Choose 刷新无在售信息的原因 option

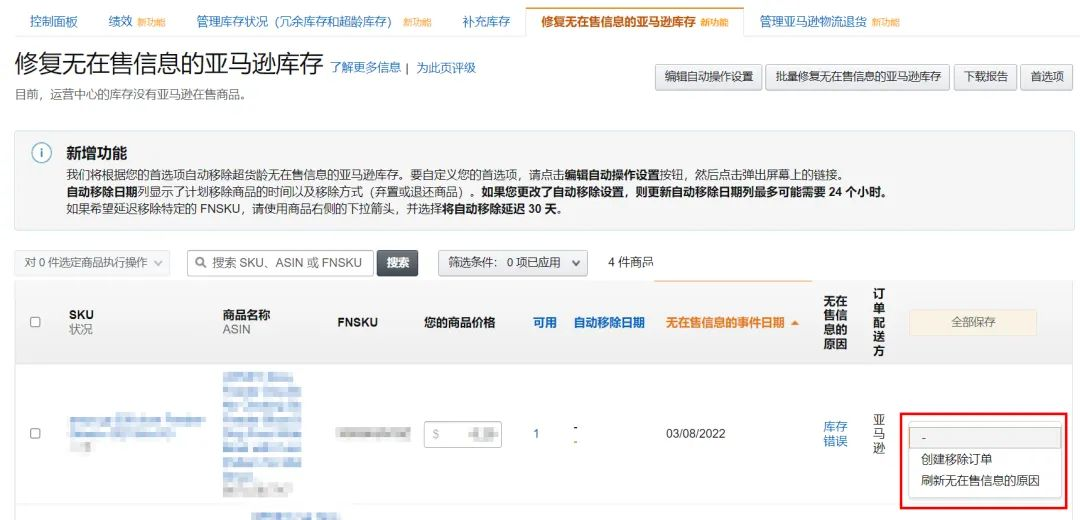(x=979, y=480)
